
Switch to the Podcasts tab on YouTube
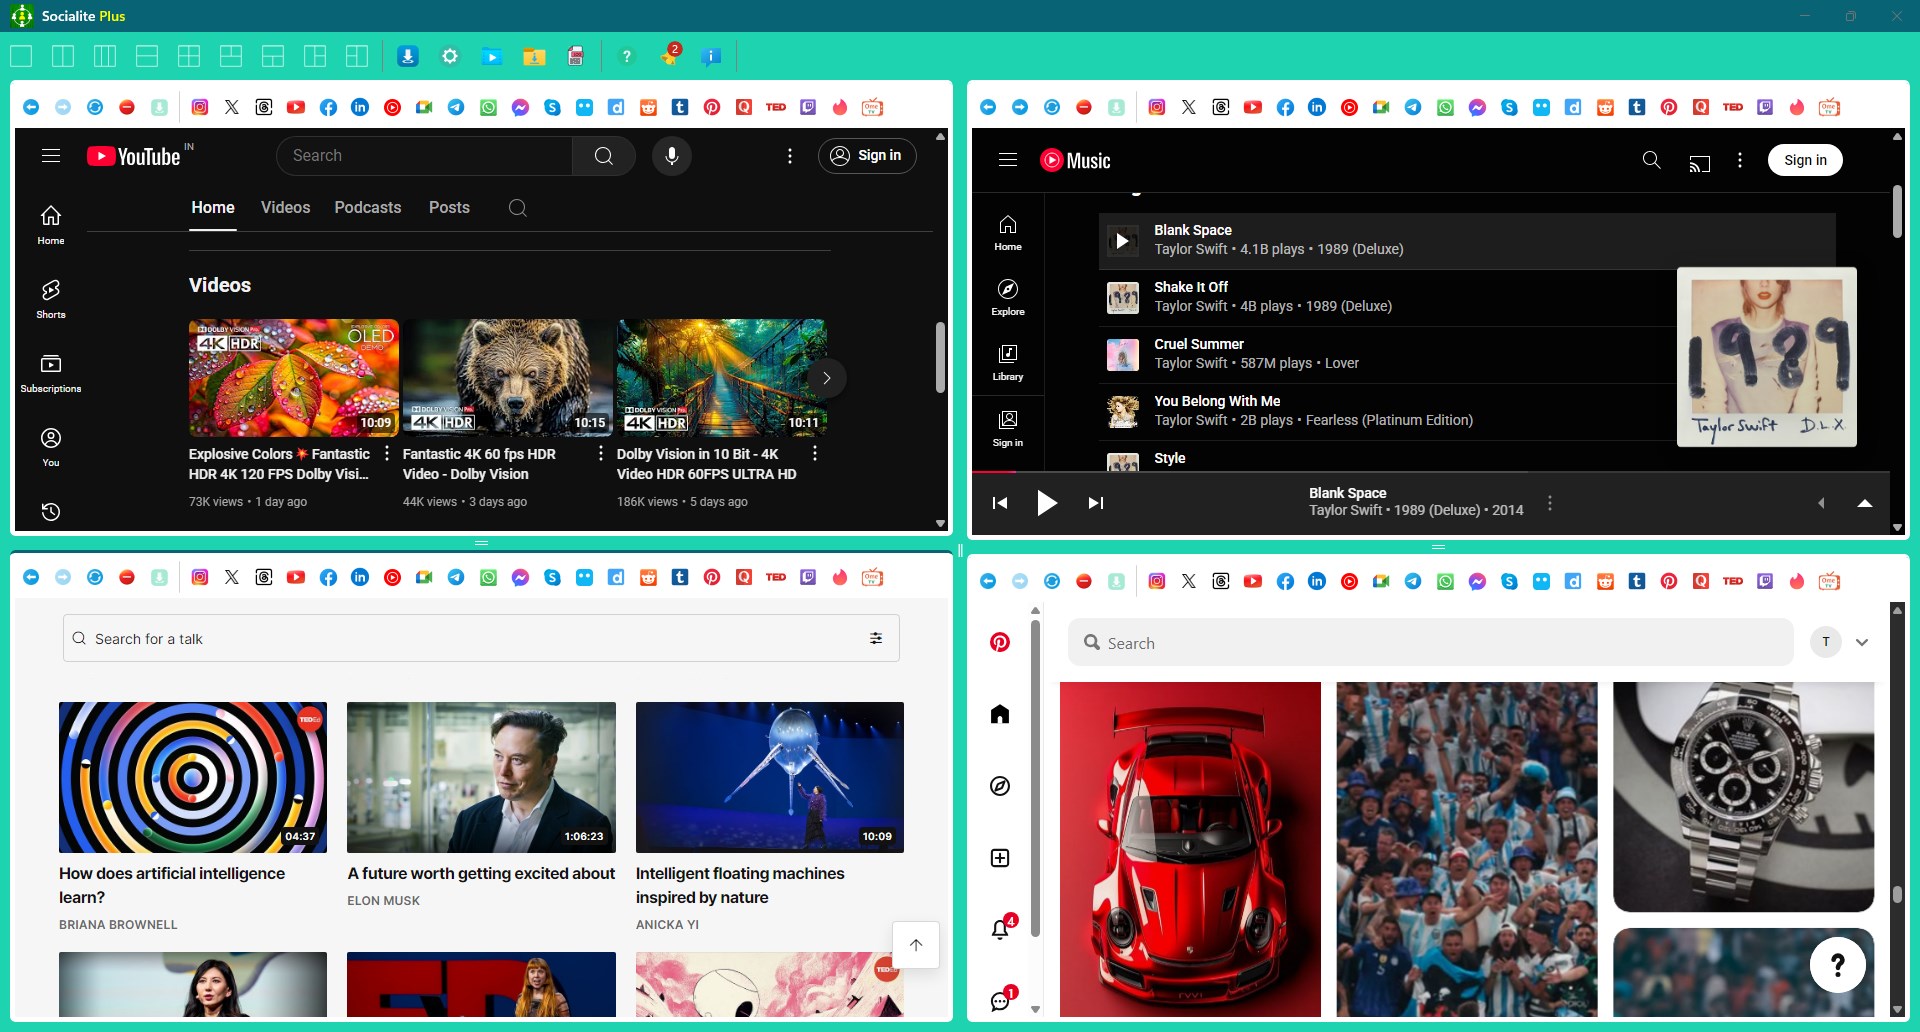click(367, 207)
